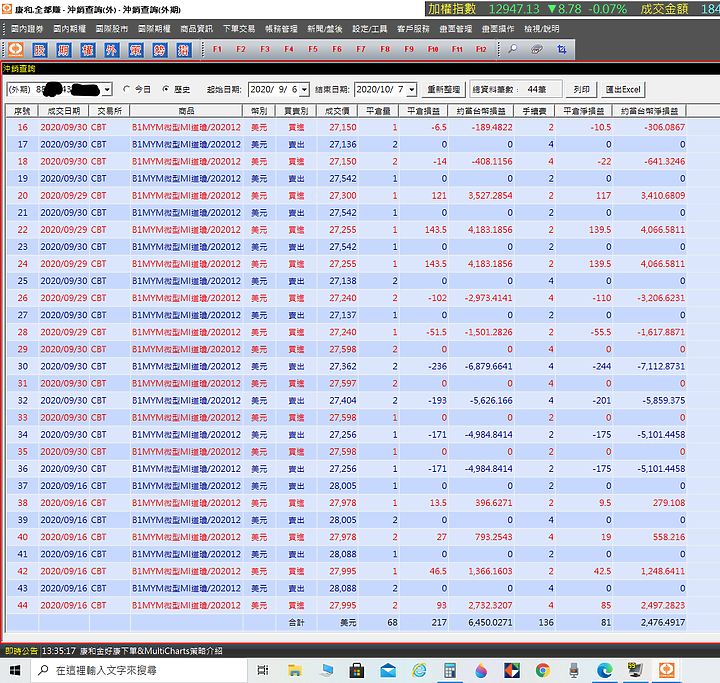Select the 歷史 radio button
720x683 pixels.
[x=166, y=89]
